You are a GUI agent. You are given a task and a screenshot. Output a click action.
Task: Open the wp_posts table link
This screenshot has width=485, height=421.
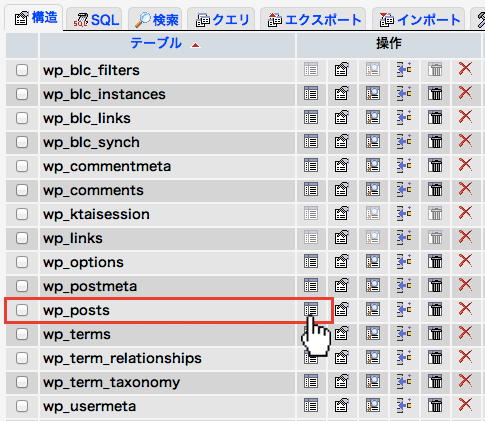[76, 310]
